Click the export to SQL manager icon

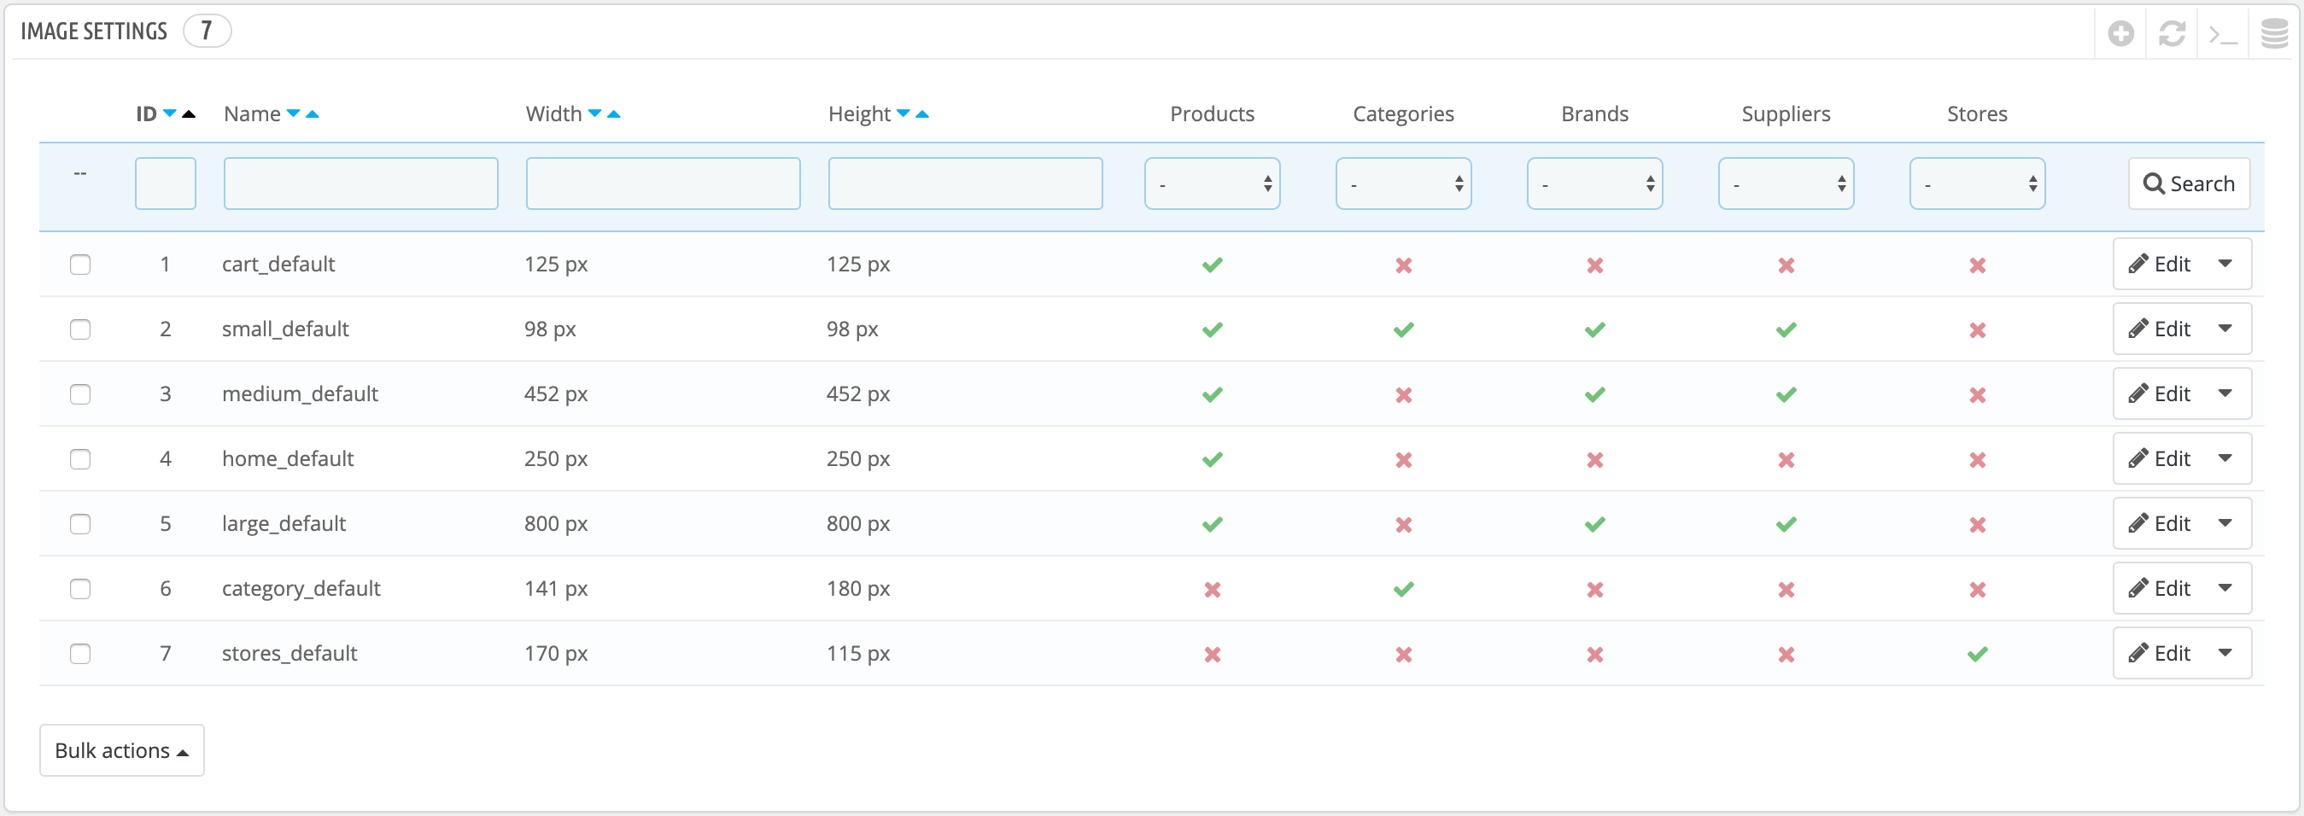click(2274, 34)
